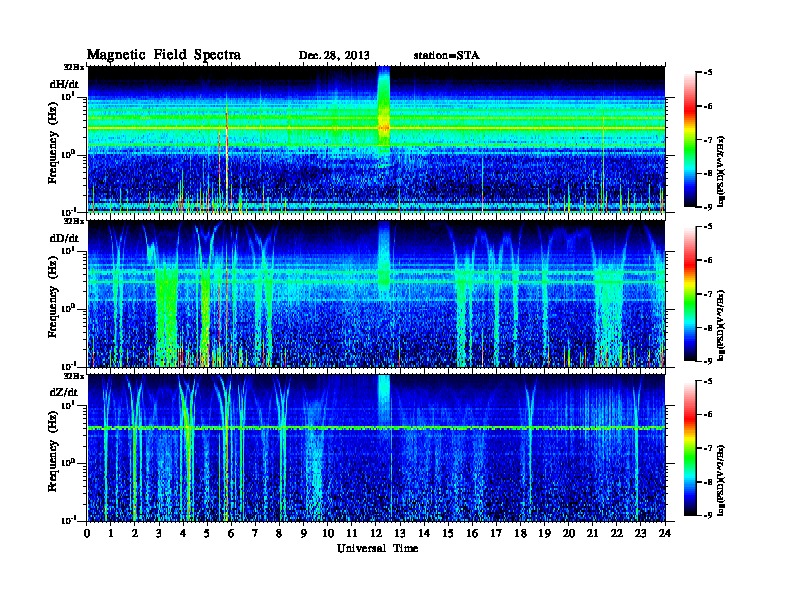Image resolution: width=792 pixels, height=612 pixels.
Task: Click the hour 13 tick label on the time axis
Action: (400, 533)
